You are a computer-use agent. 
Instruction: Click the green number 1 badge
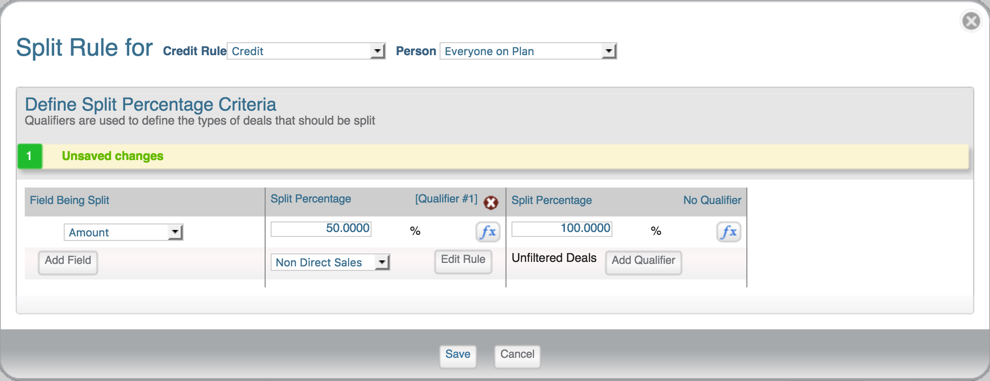coord(30,156)
